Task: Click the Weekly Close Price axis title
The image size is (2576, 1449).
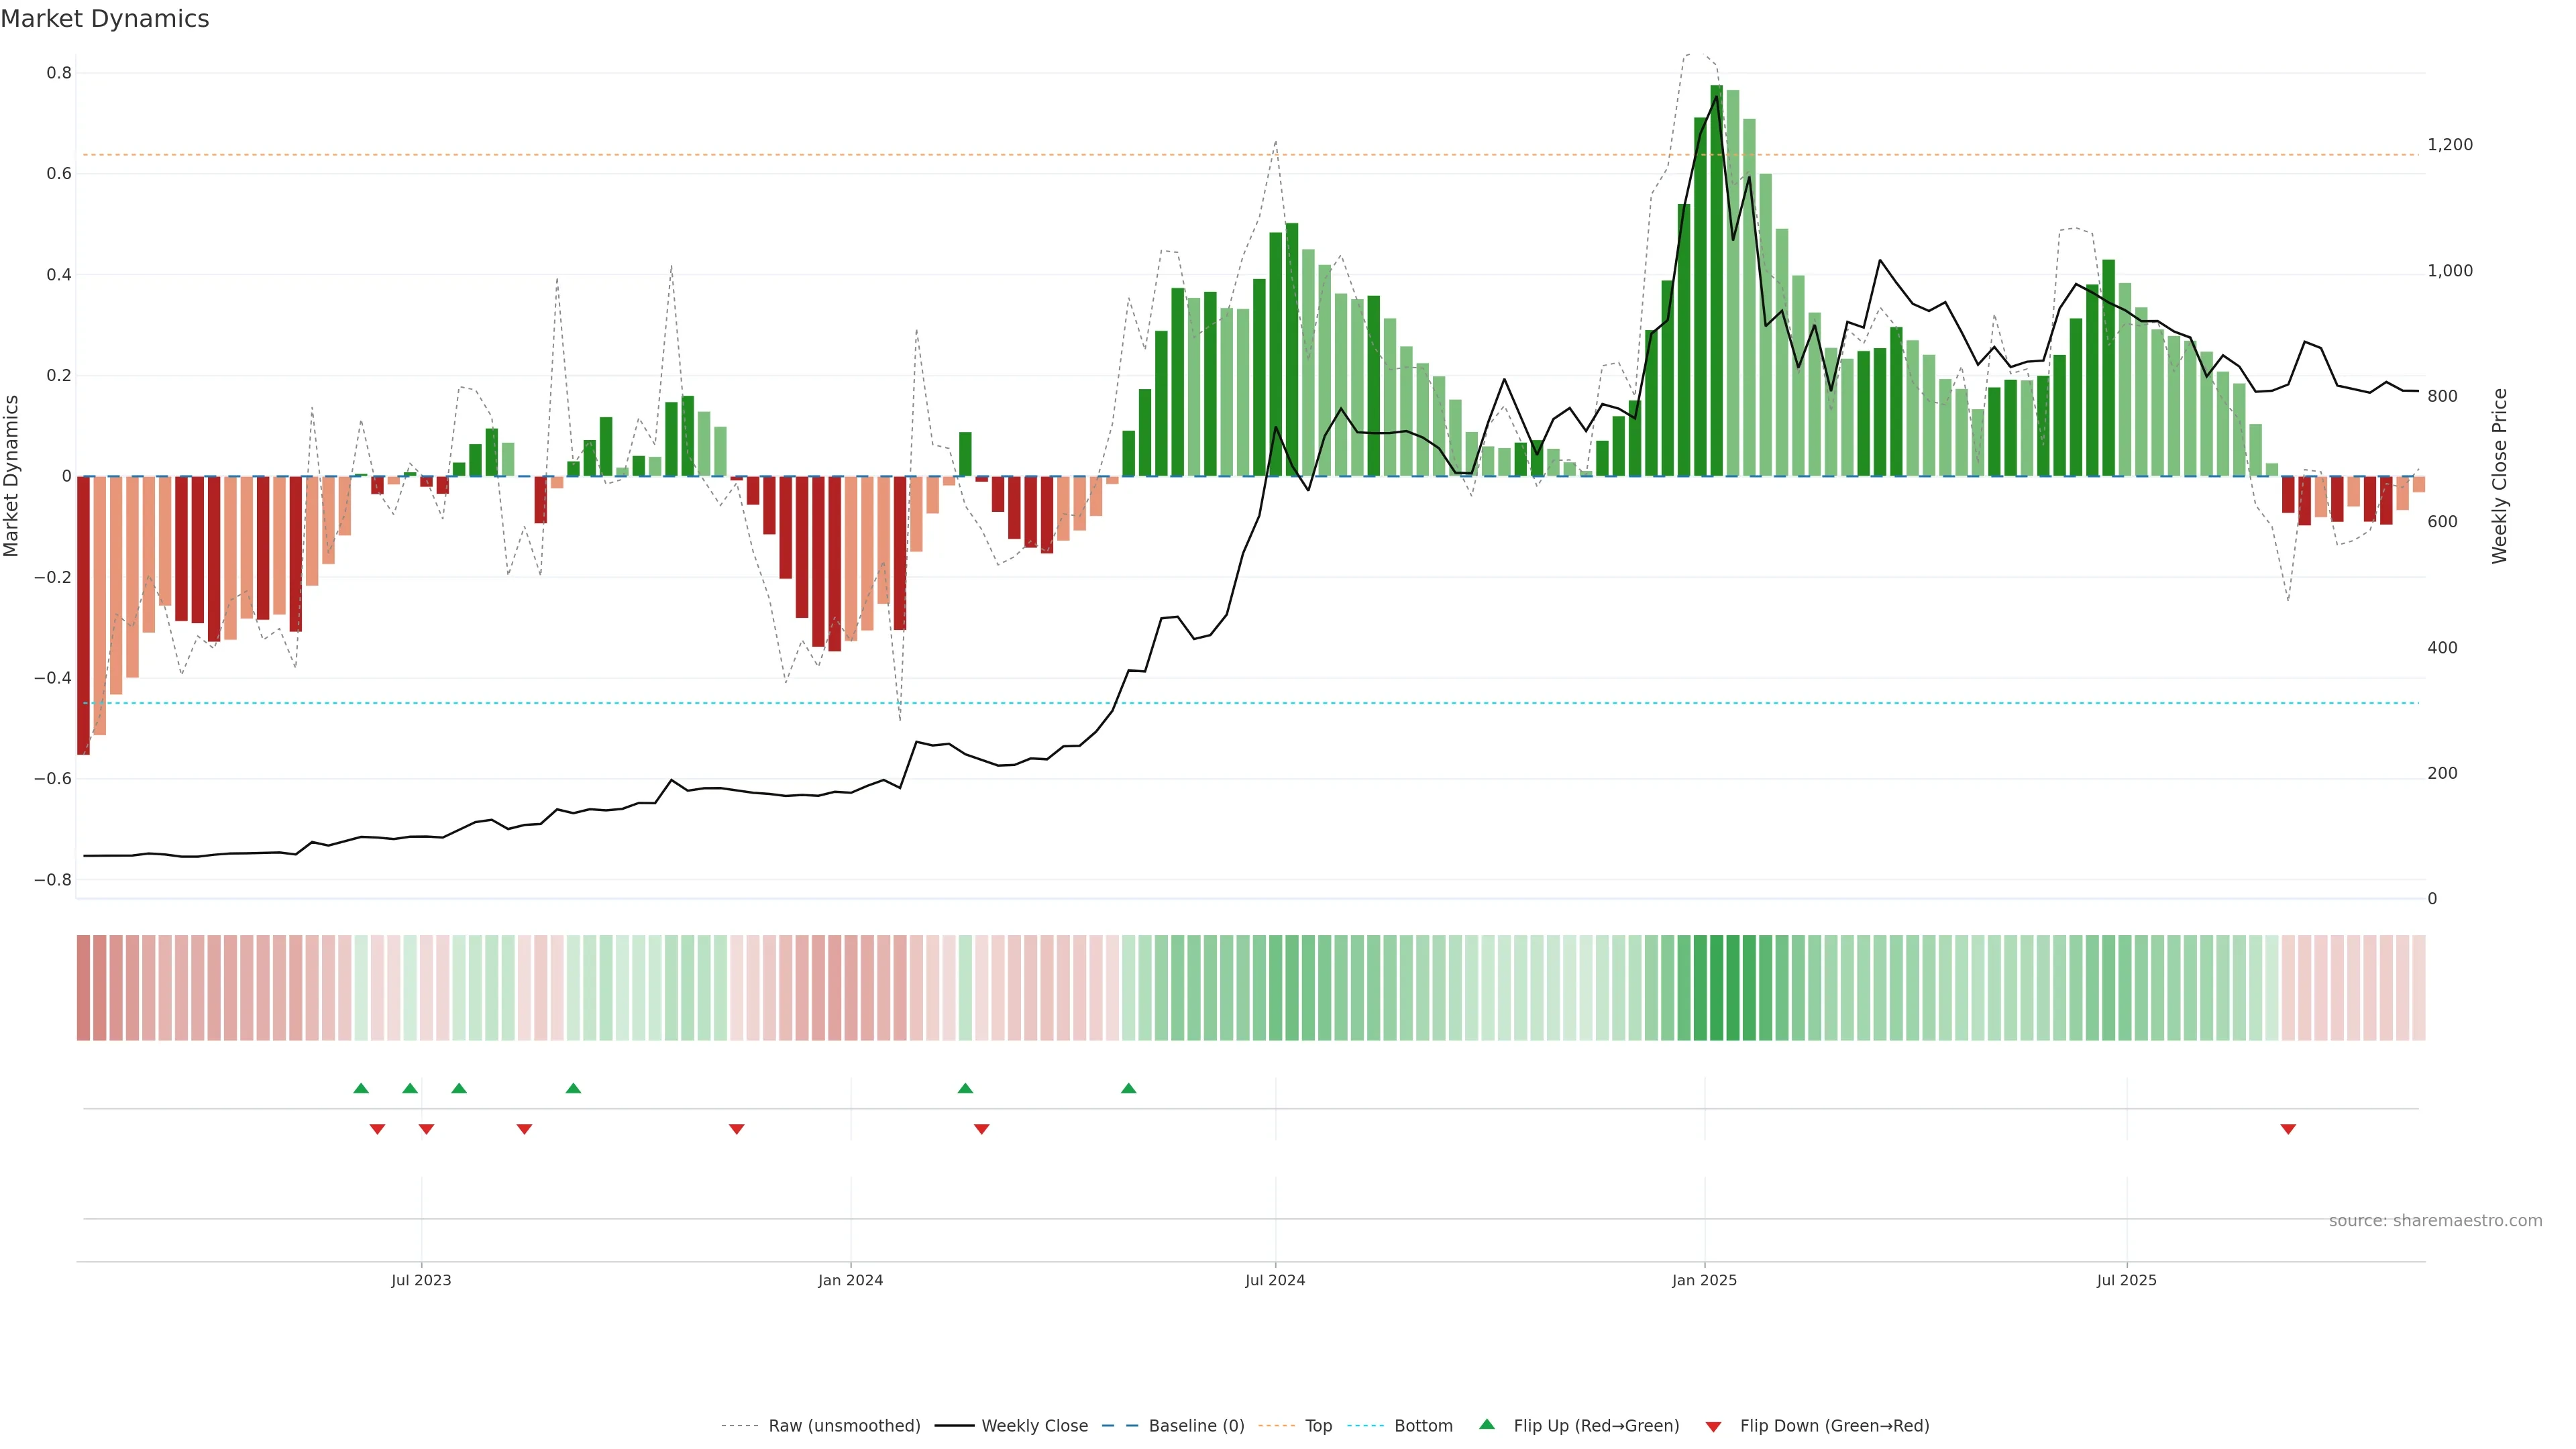Action: (2499, 476)
